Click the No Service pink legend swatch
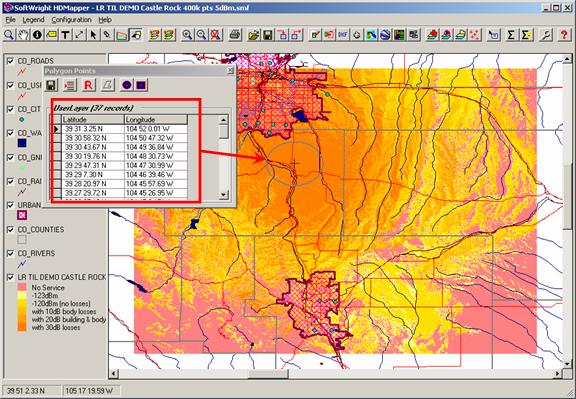Image resolution: width=576 pixels, height=399 pixels. (x=22, y=287)
